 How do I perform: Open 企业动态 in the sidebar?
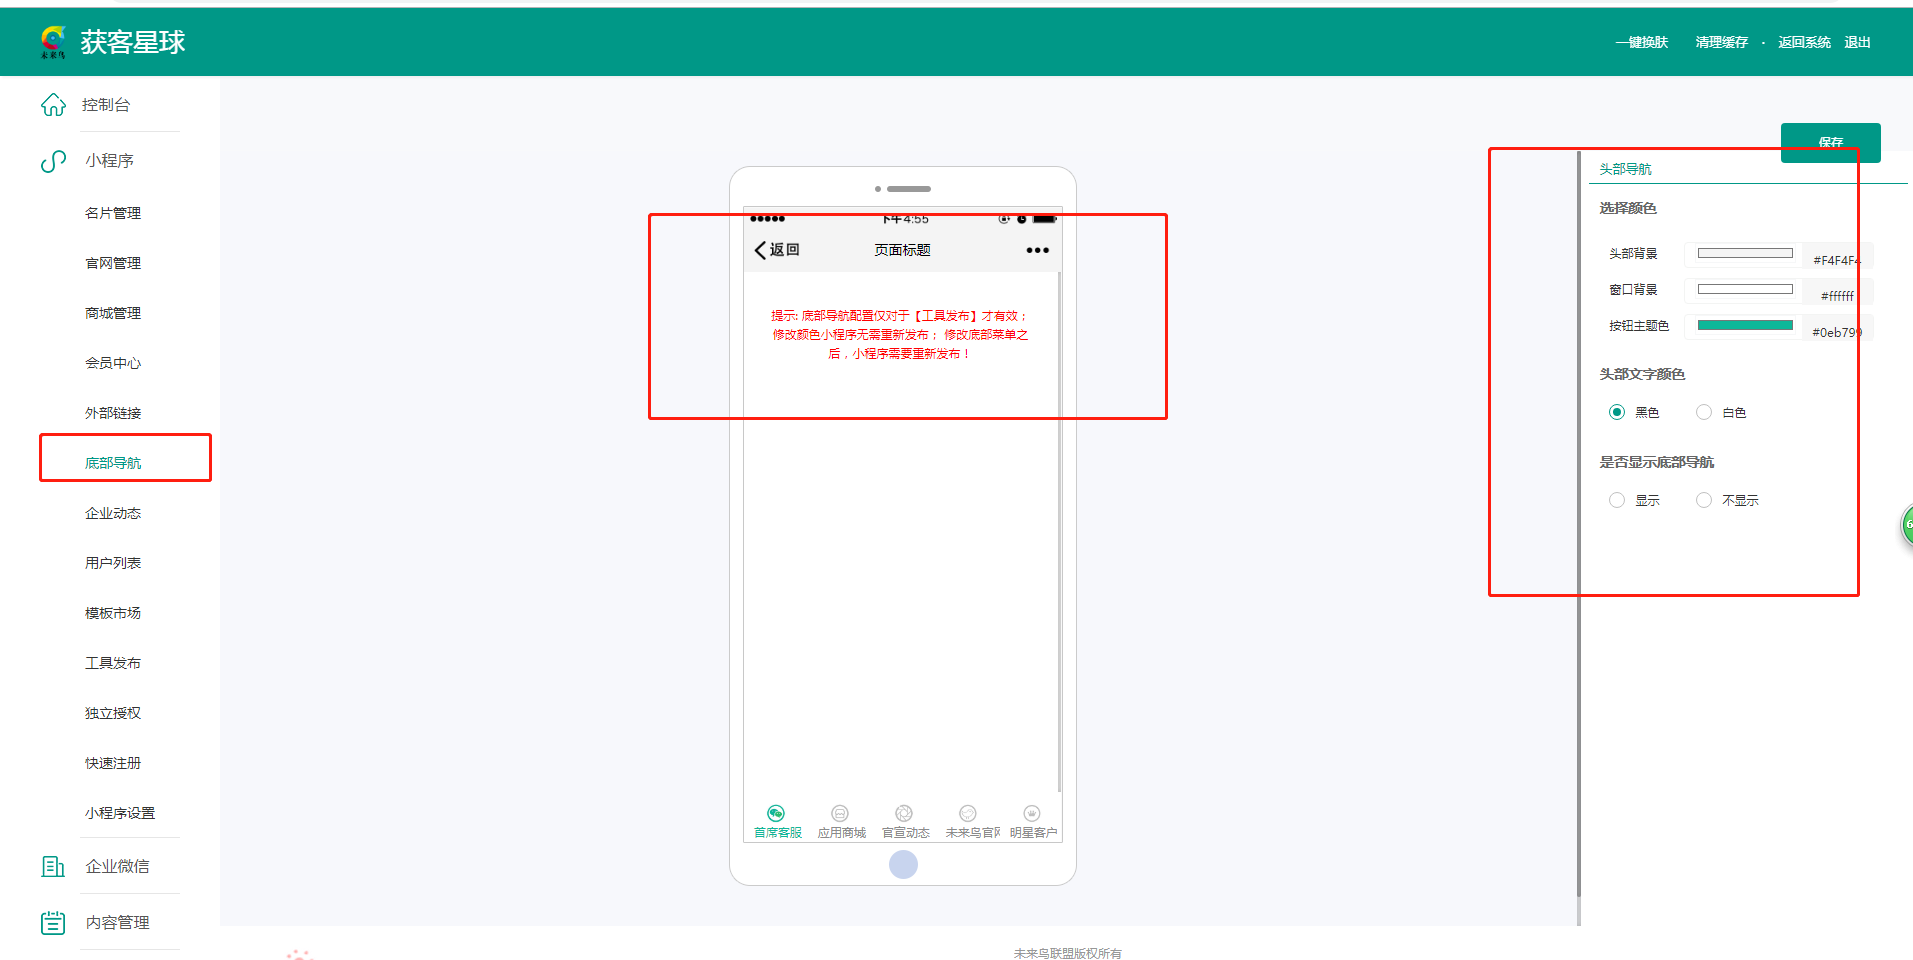[x=113, y=513]
